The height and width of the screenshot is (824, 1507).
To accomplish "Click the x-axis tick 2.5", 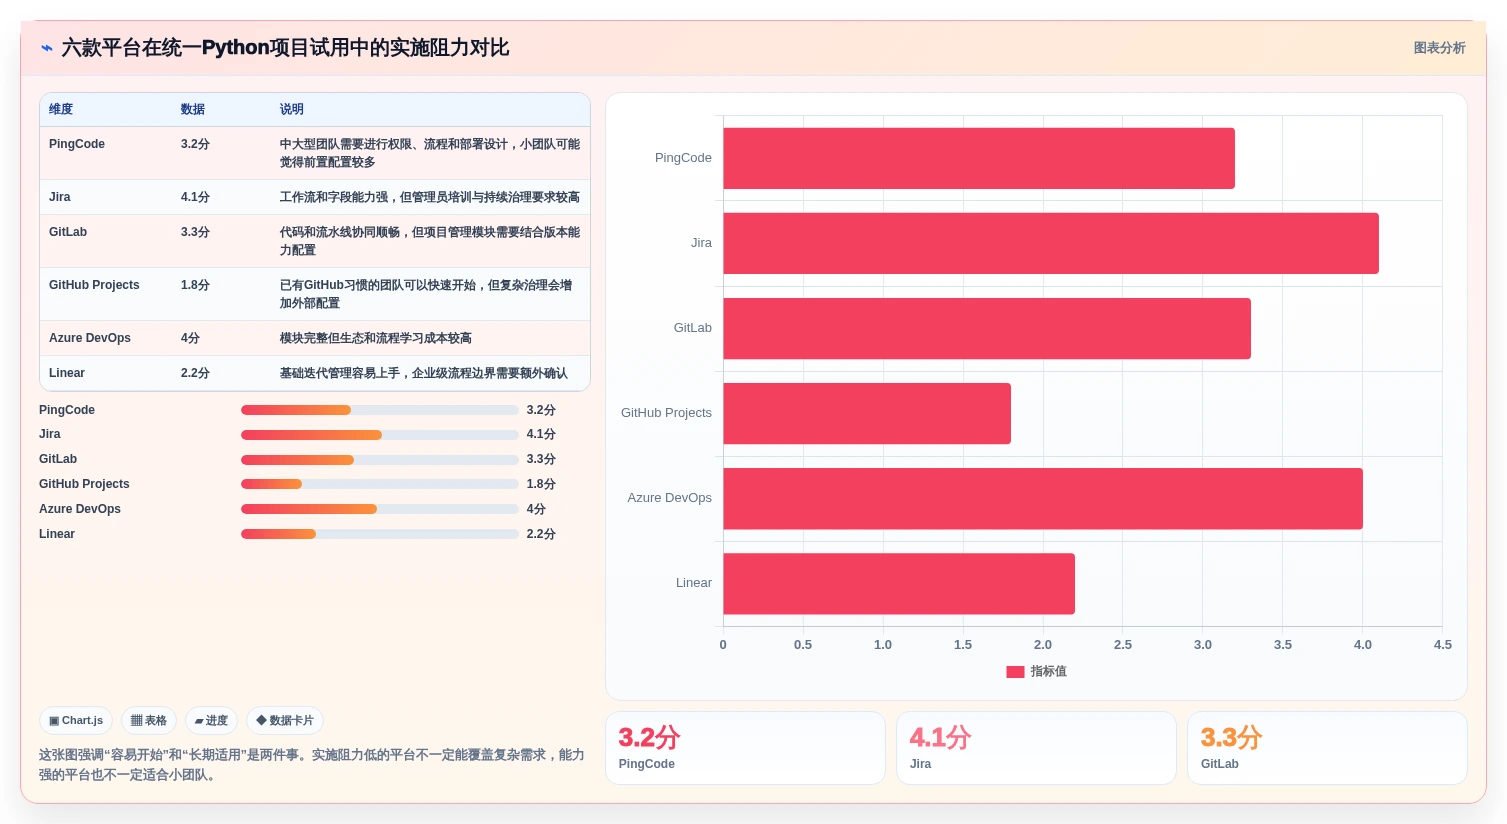I will 1123,645.
